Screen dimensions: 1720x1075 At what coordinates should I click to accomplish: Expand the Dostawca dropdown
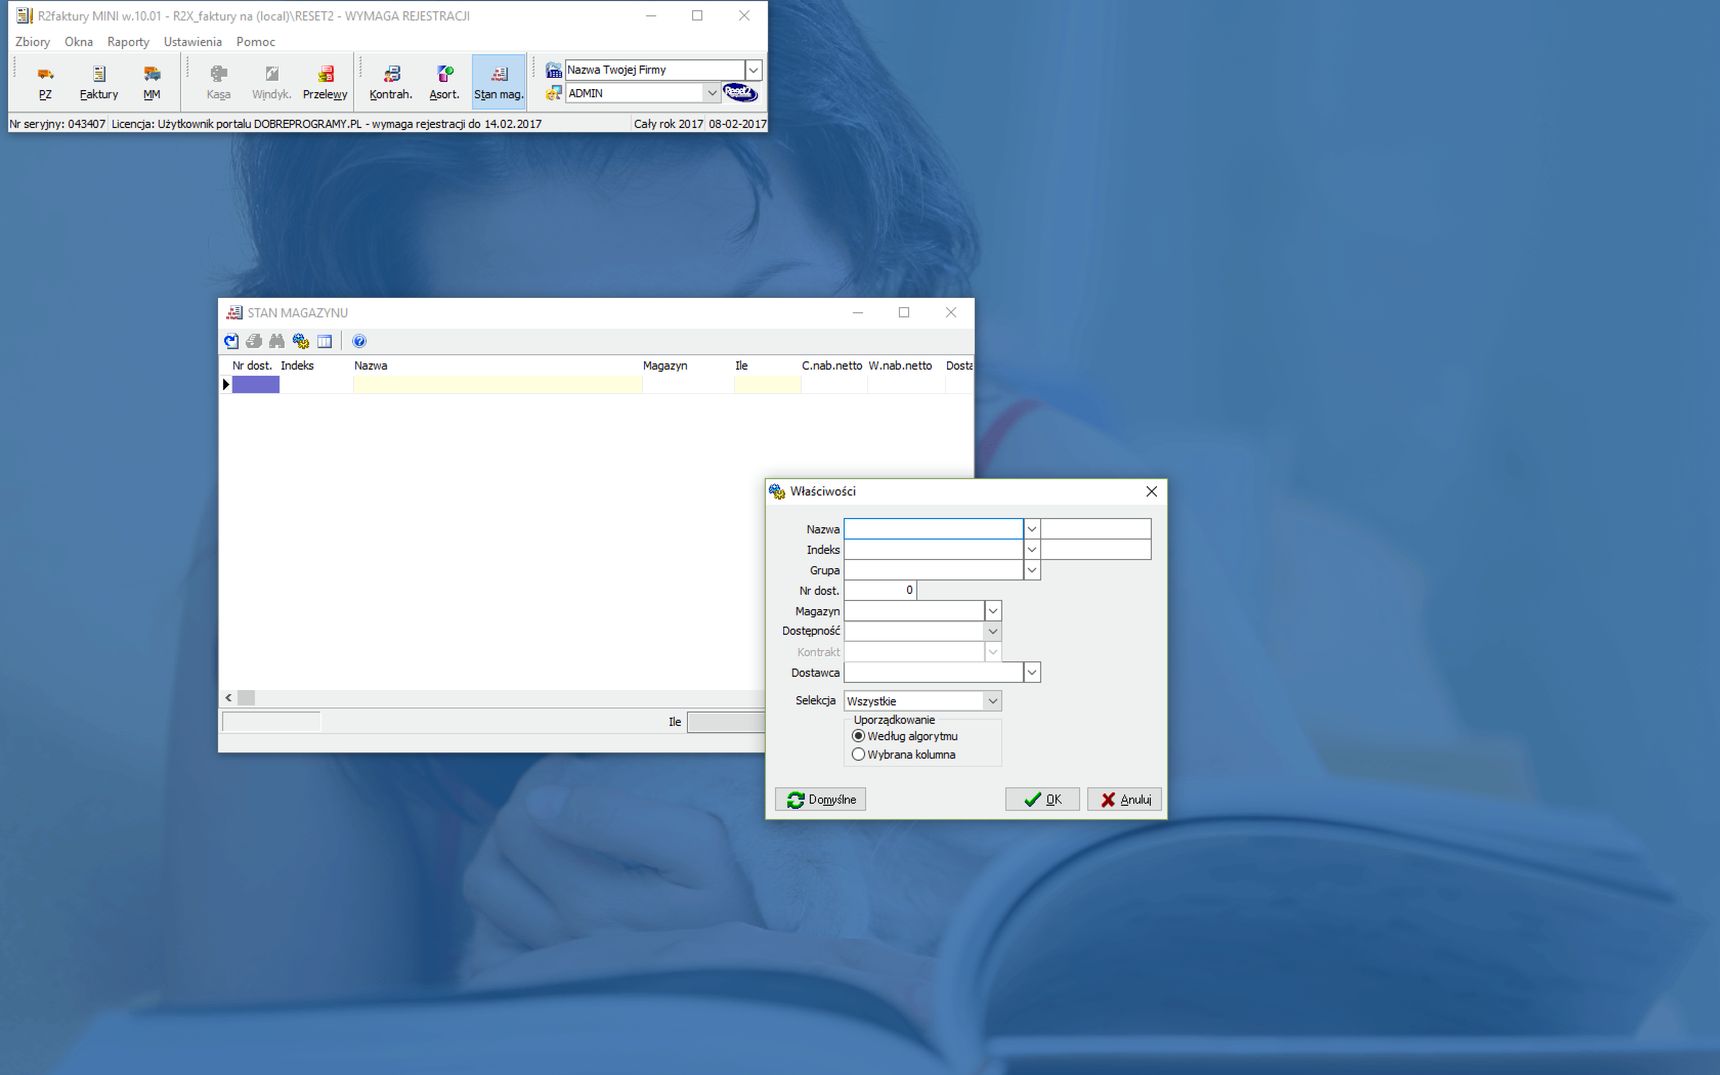(x=1032, y=673)
